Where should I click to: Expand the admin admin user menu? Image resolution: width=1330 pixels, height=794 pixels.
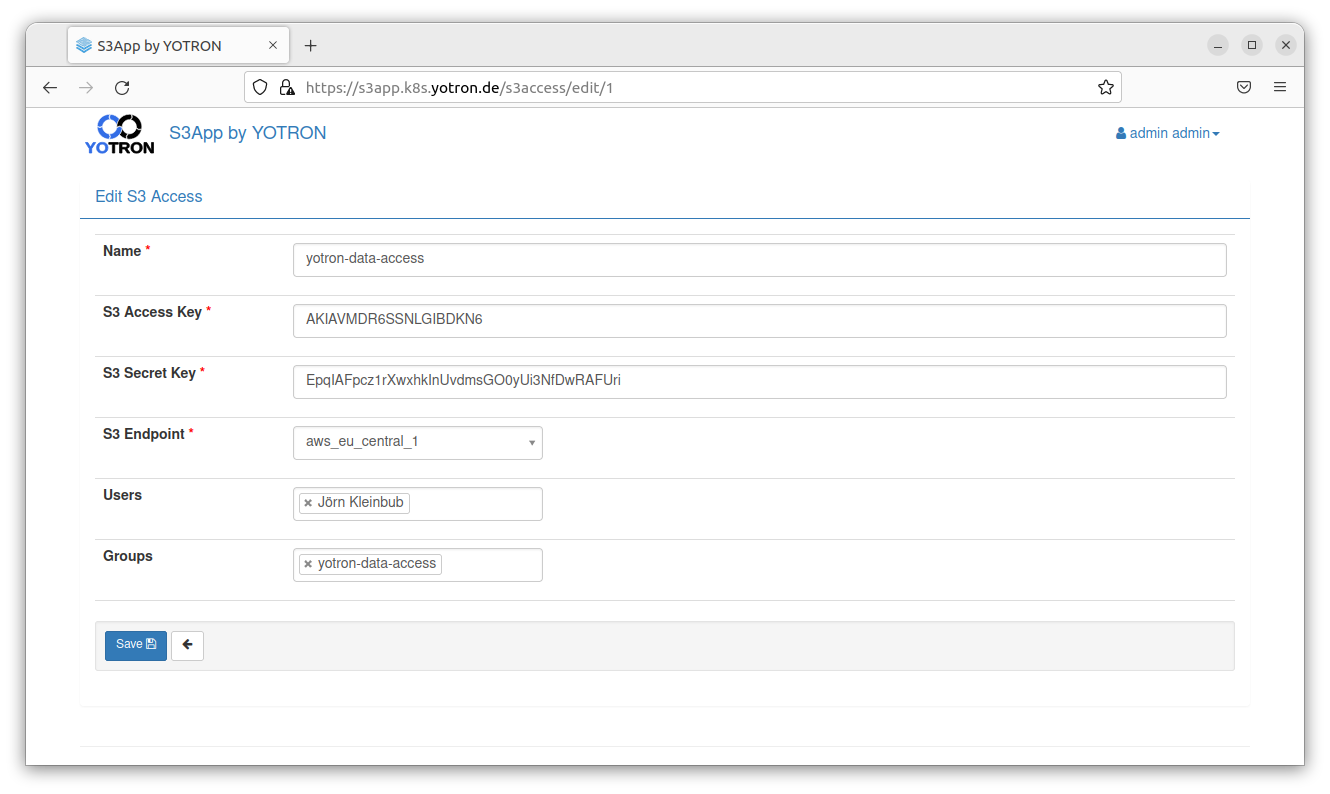pos(1168,133)
